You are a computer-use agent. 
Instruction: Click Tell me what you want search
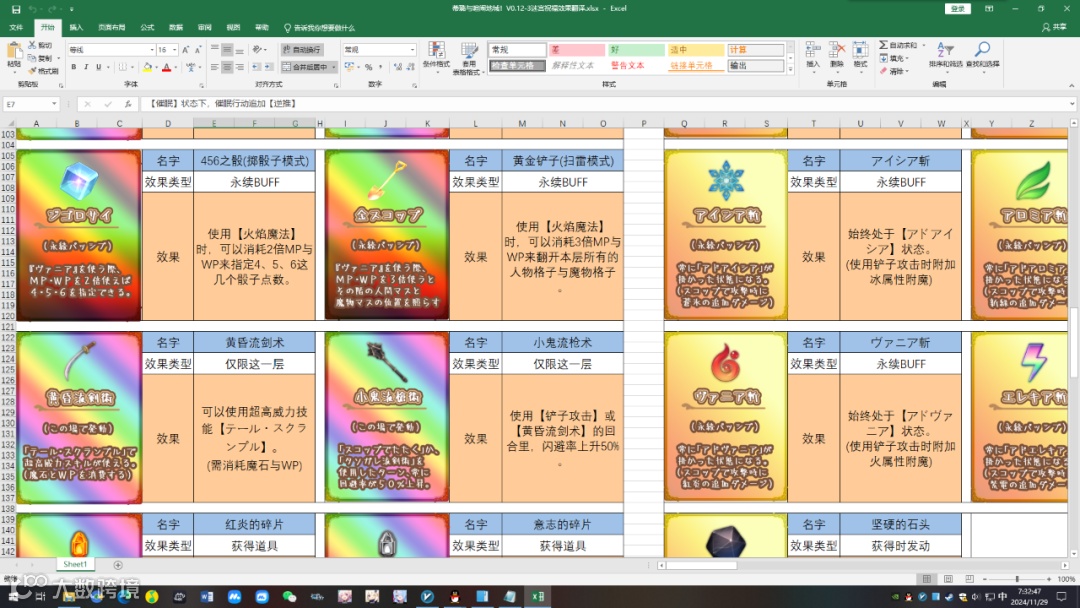coord(320,28)
